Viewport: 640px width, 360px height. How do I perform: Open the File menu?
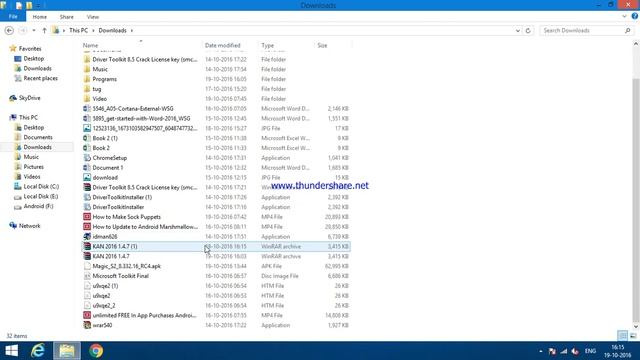13,16
